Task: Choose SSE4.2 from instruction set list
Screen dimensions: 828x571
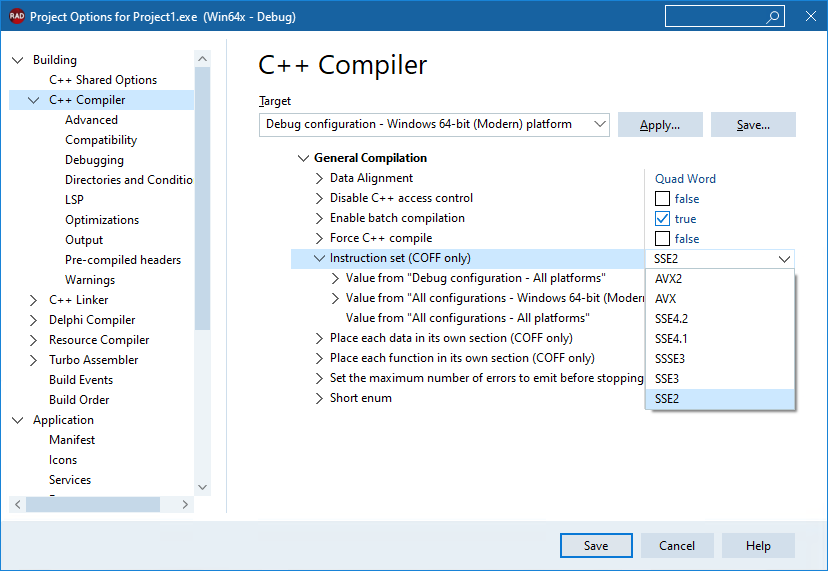Action: (720, 319)
